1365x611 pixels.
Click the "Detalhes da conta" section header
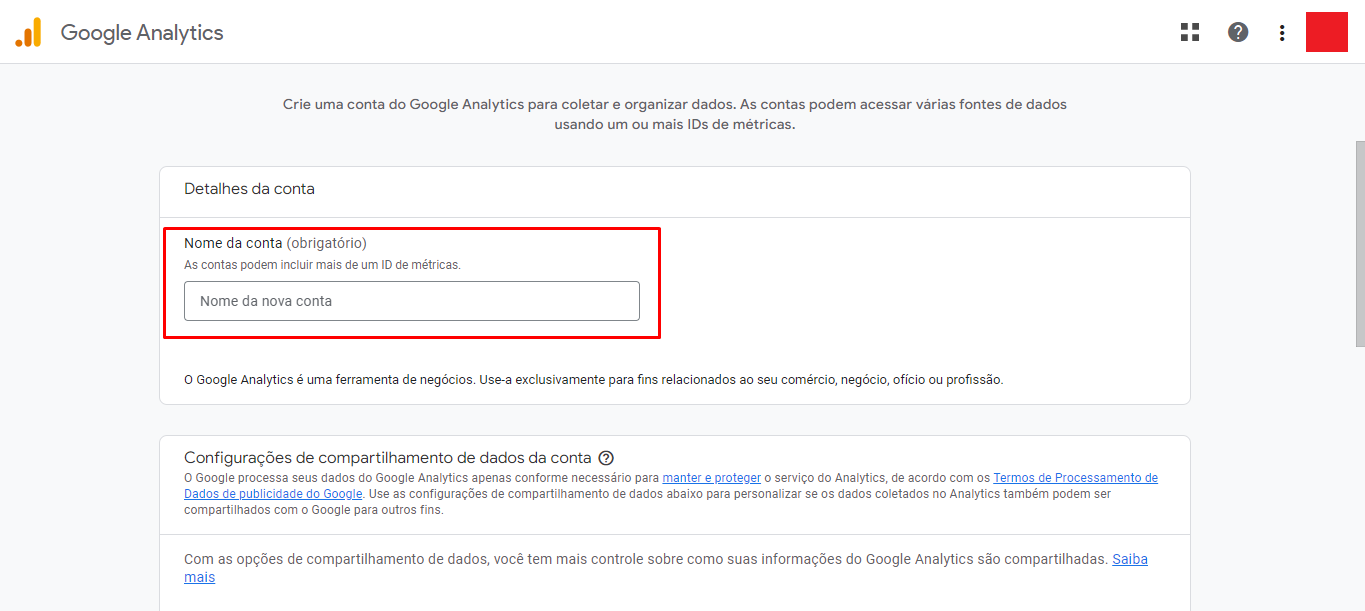(x=249, y=189)
